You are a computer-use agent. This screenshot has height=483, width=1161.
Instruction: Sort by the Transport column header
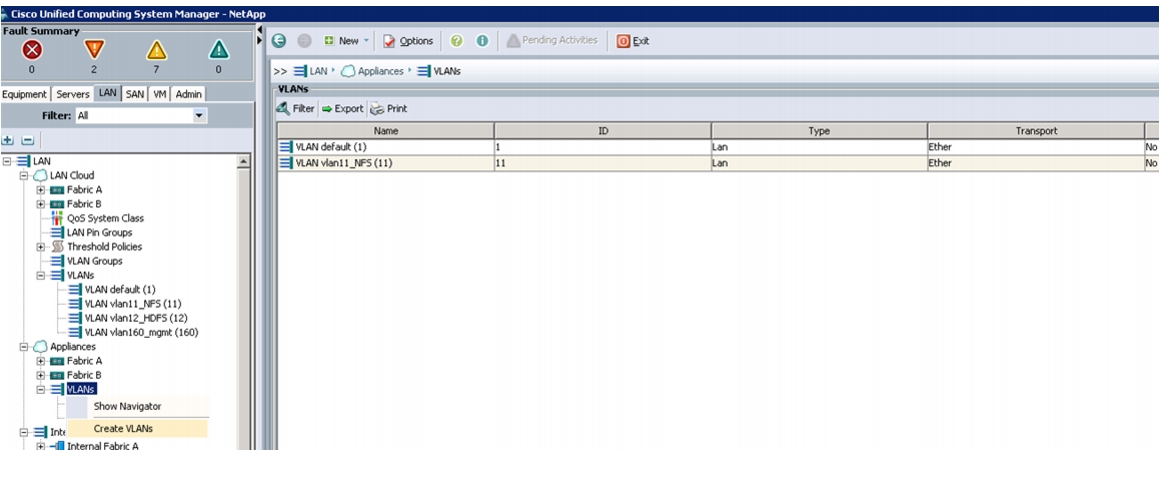pos(1036,130)
